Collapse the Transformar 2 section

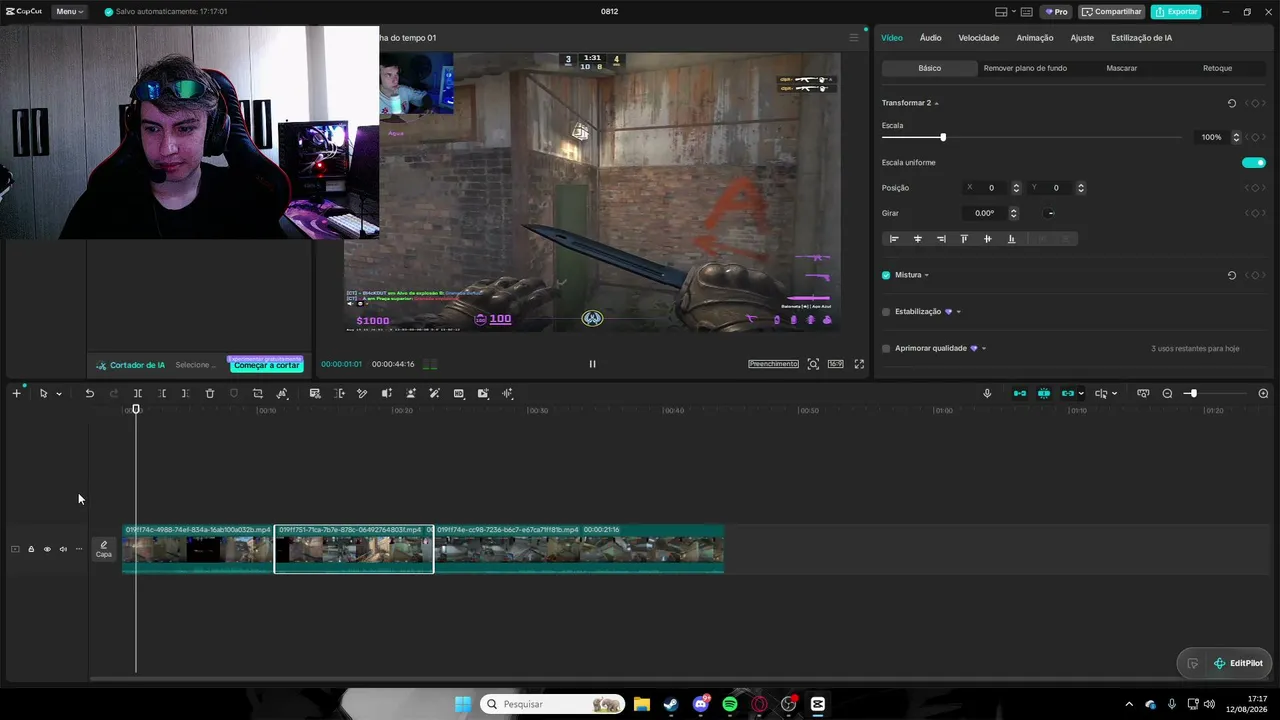coord(936,104)
